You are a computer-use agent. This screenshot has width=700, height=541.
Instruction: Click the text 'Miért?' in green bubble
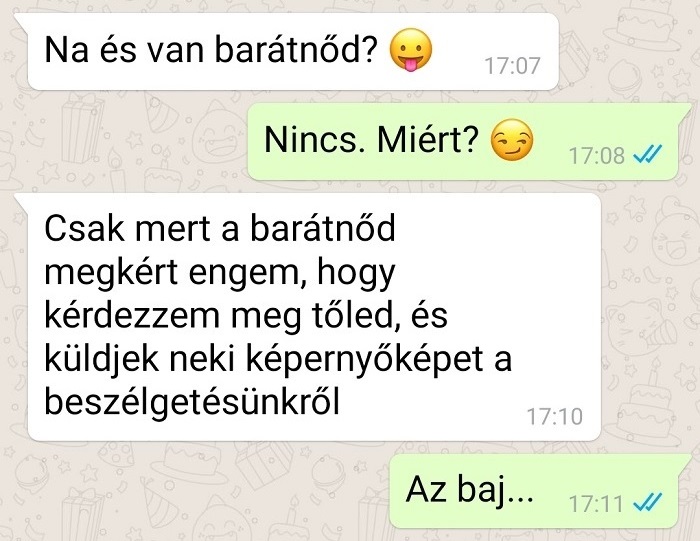(x=428, y=140)
